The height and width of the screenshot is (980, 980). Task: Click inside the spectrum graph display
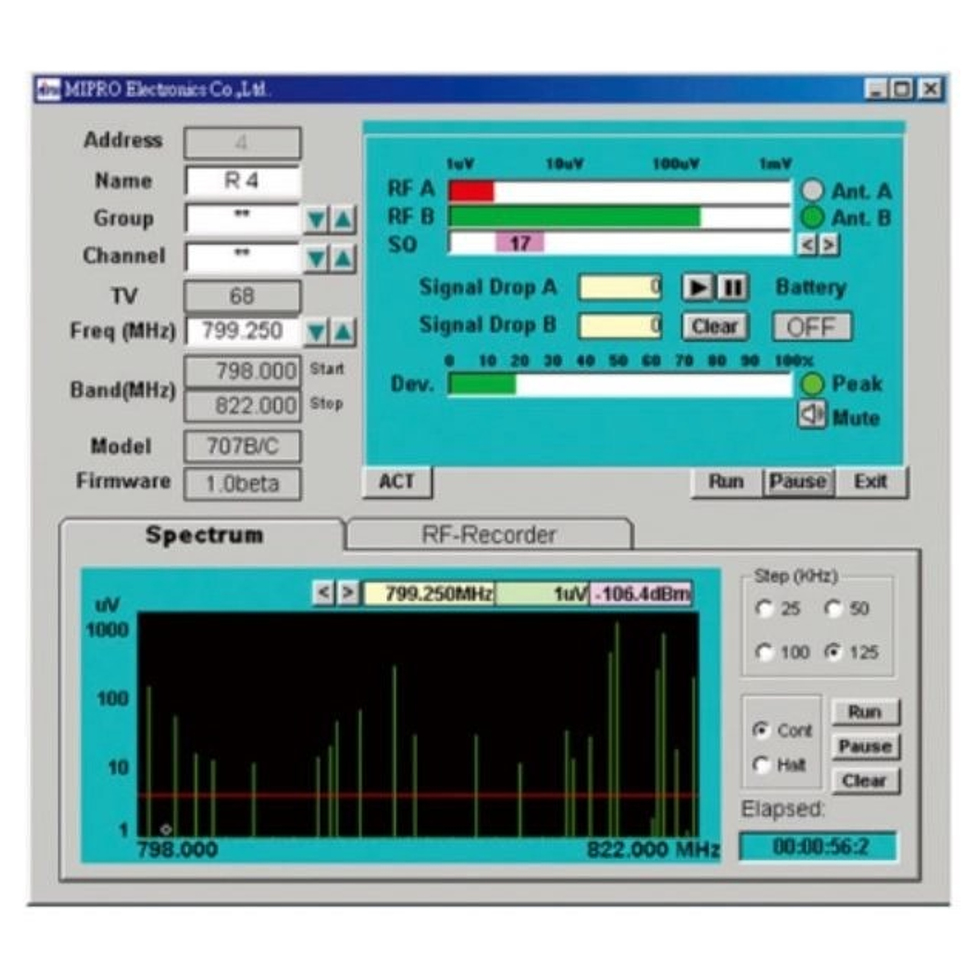point(418,725)
